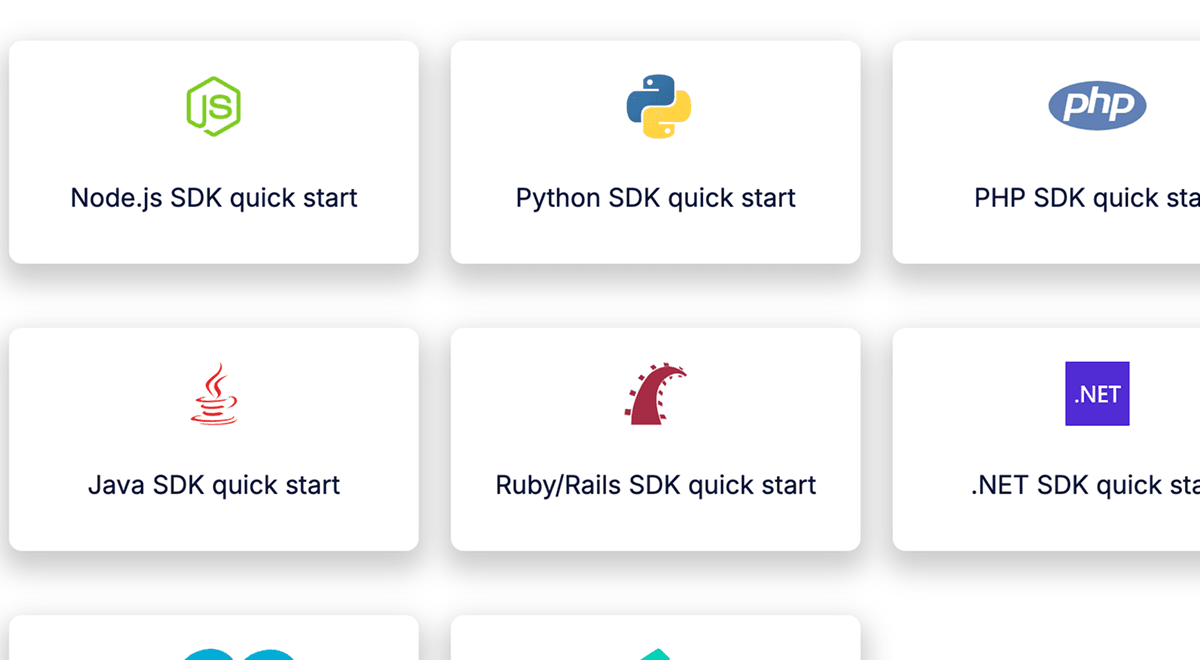Screen dimensions: 1200x660
Task: Open the 'Java SDK quick start' text link
Action: [214, 485]
